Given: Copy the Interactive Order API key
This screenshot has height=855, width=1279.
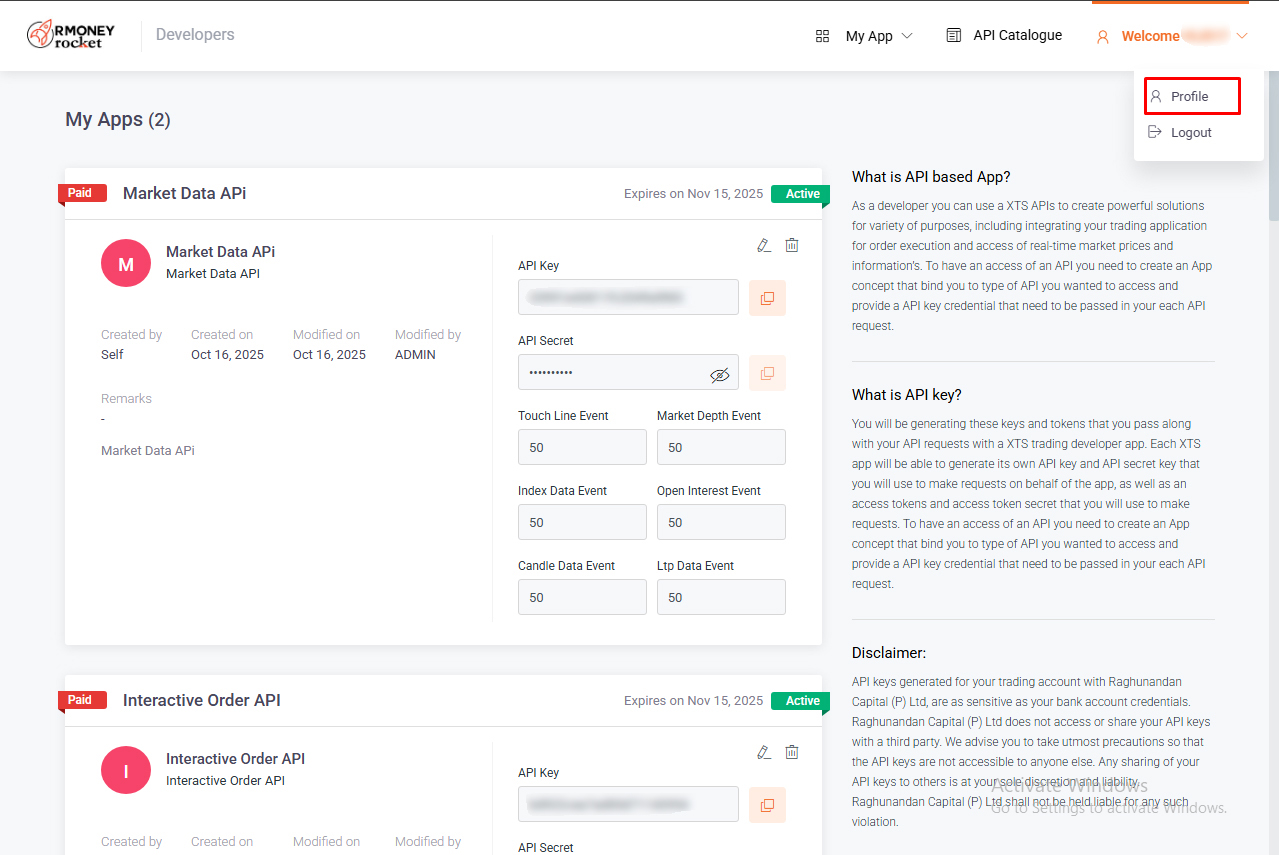Looking at the screenshot, I should pyautogui.click(x=767, y=805).
